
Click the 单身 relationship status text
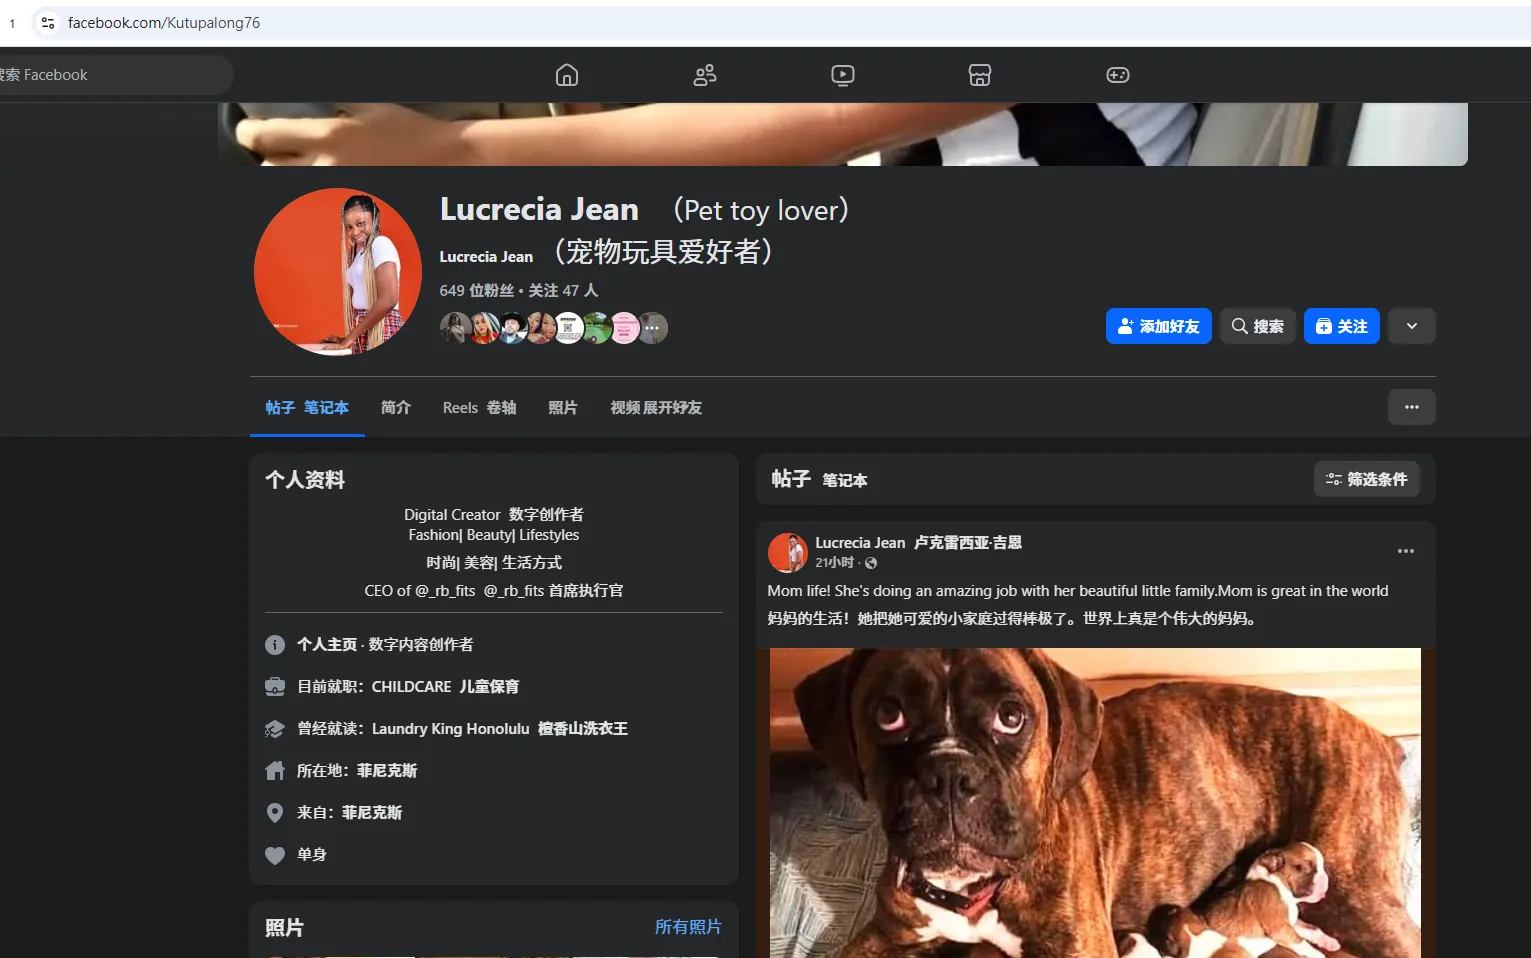[x=312, y=855]
